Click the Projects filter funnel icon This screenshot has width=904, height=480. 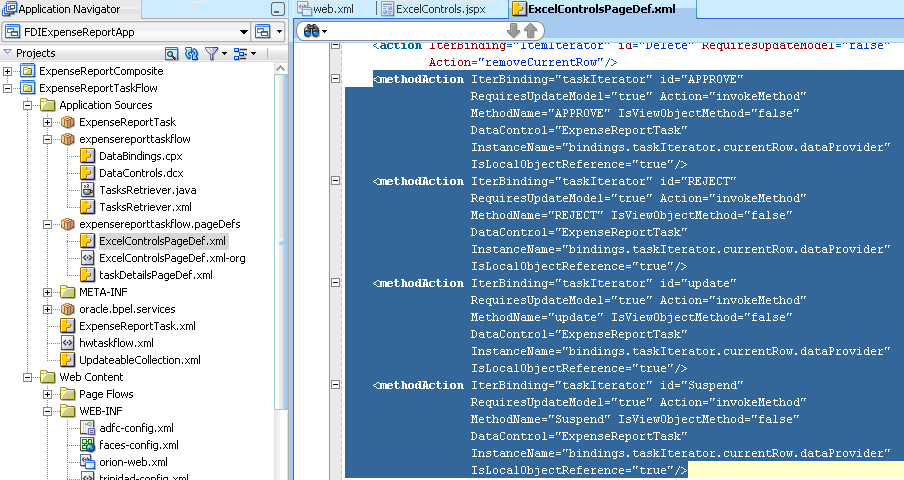[212, 54]
